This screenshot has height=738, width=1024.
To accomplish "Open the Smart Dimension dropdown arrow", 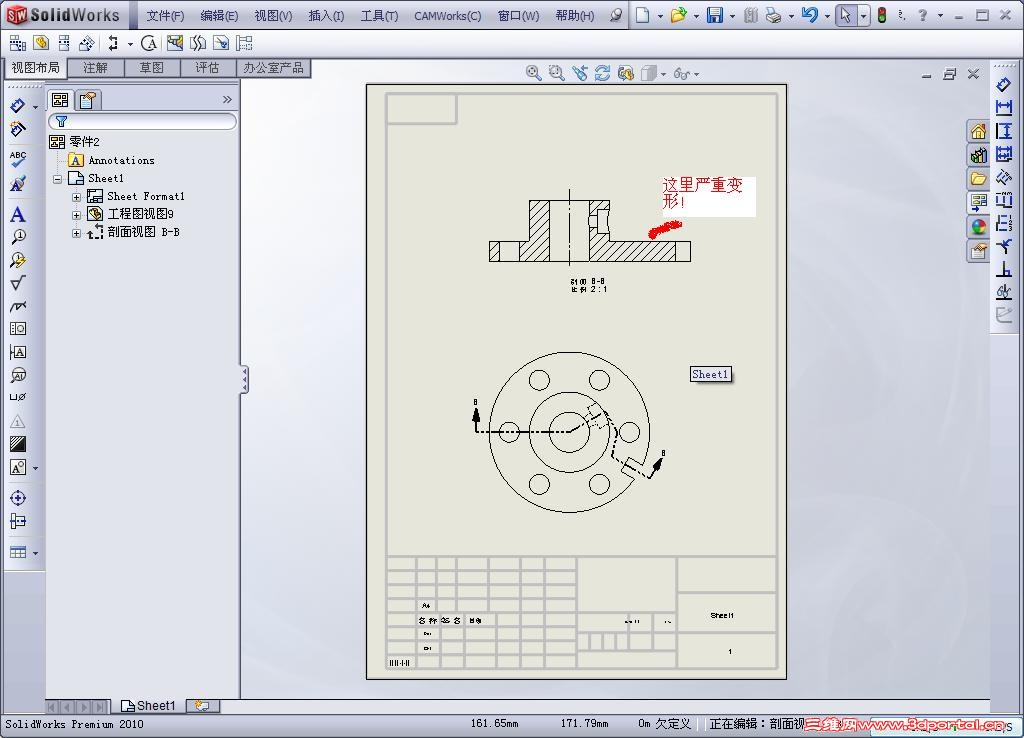I will click(x=35, y=106).
